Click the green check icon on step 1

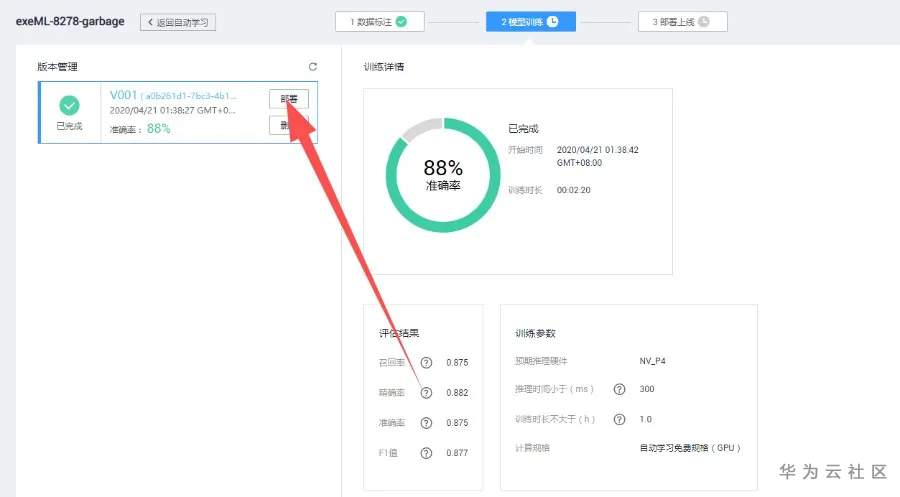click(x=402, y=22)
